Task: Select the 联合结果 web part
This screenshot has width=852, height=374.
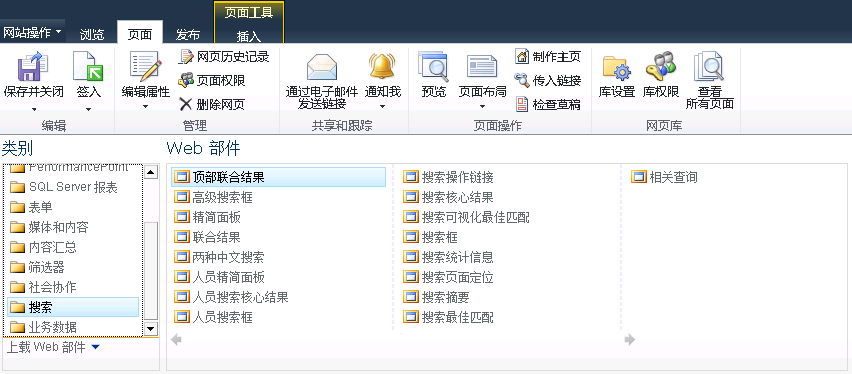Action: [207, 238]
